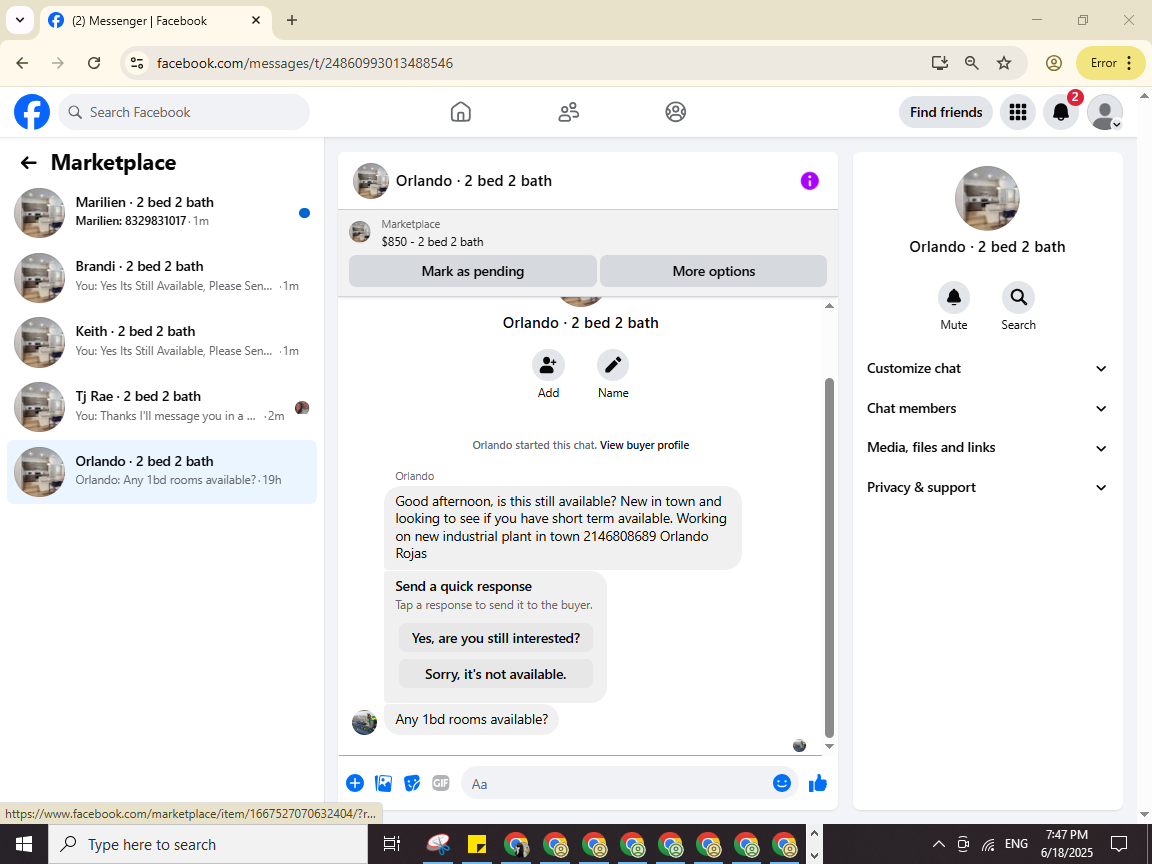
Task: Click More options button
Action: (713, 271)
